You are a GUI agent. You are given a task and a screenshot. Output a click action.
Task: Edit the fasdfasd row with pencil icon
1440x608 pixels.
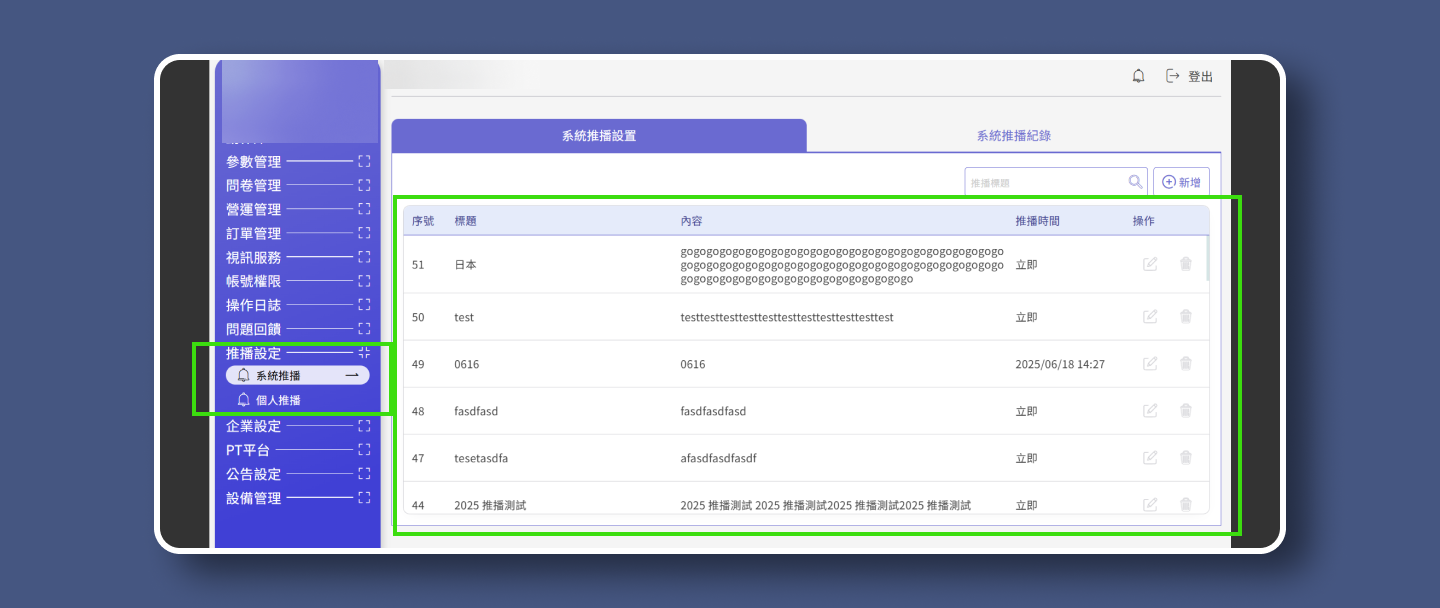click(1150, 411)
